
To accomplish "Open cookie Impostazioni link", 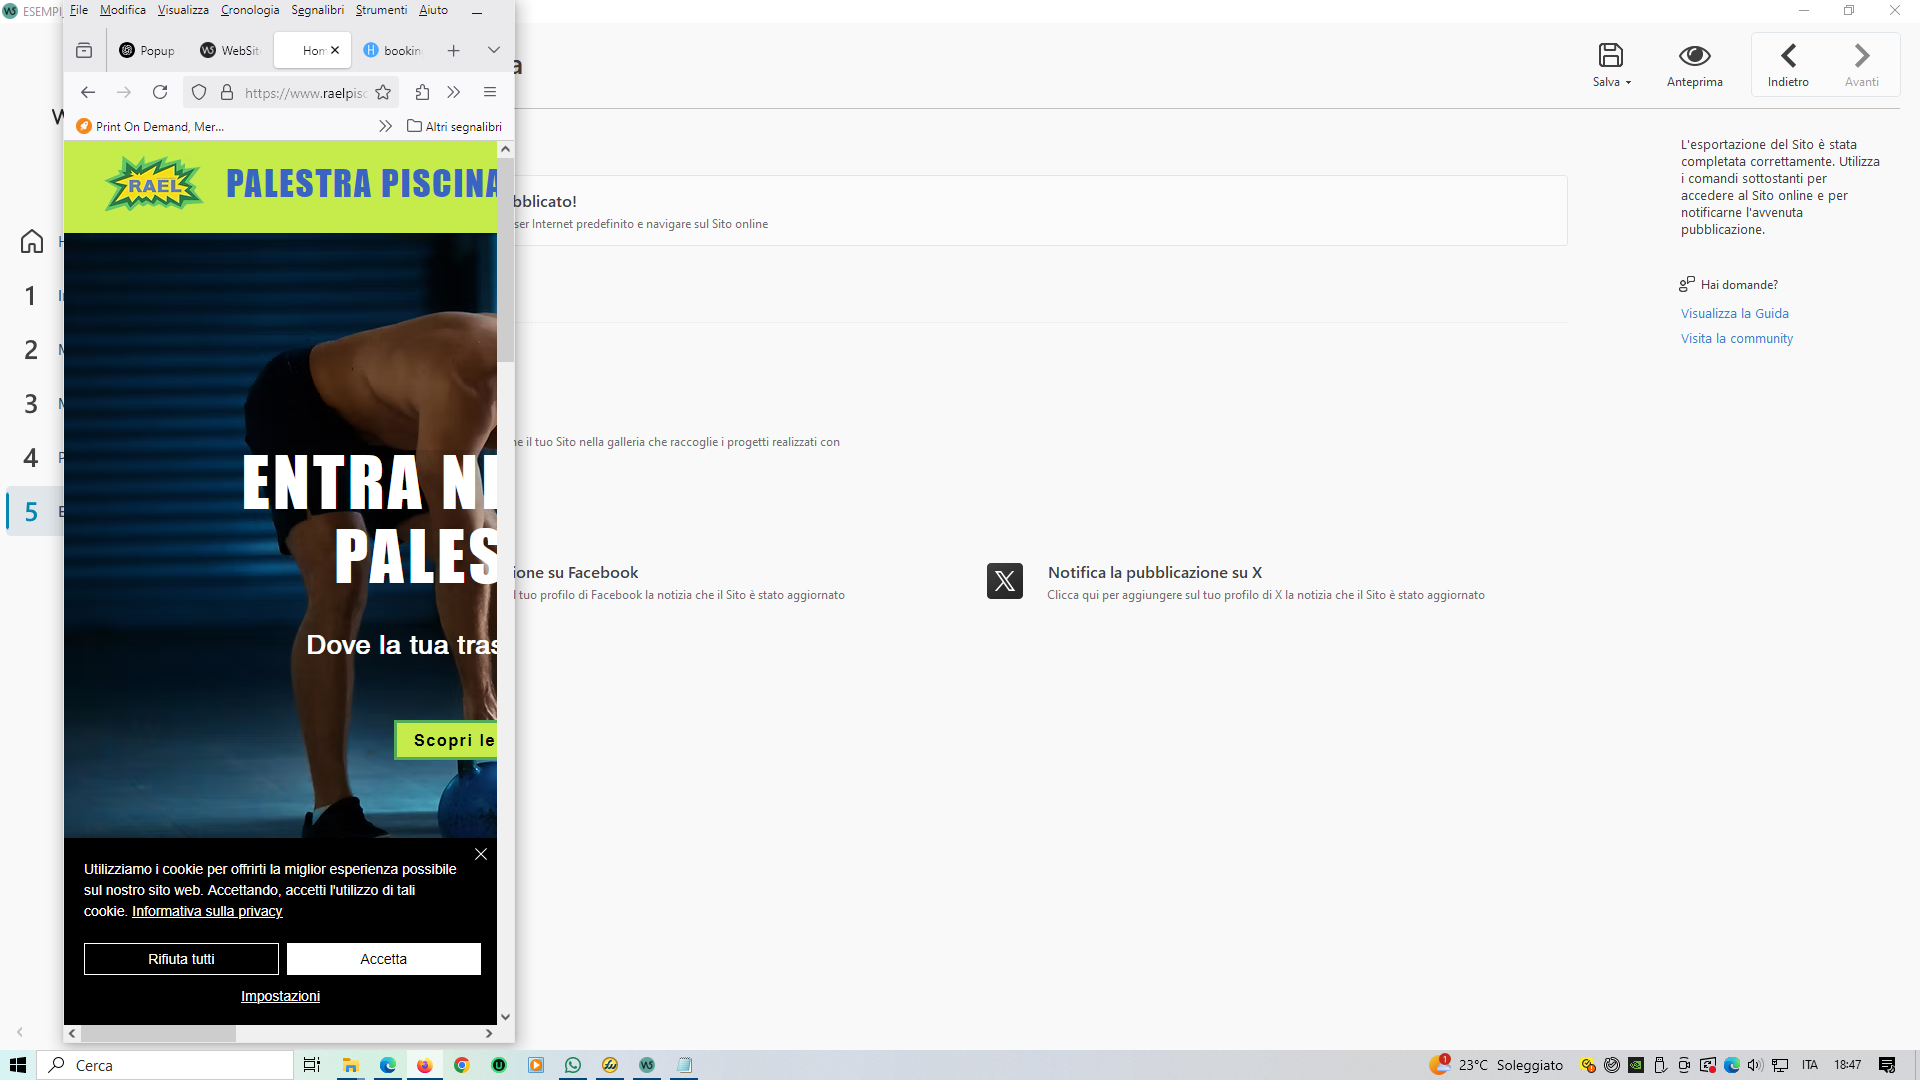I will coord(280,996).
